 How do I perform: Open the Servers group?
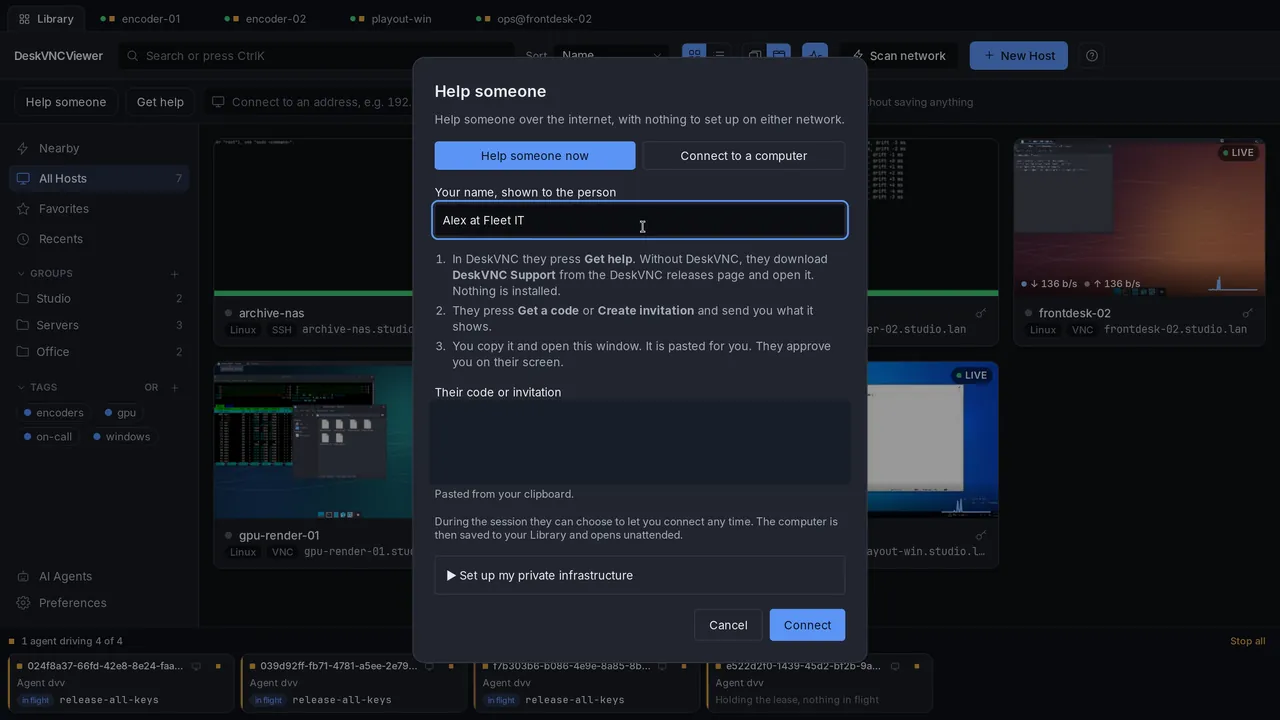(99, 325)
